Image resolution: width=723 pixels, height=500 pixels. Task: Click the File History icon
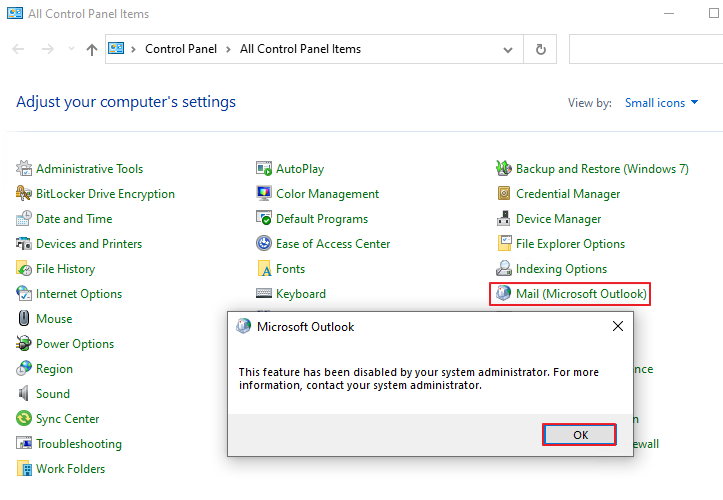point(24,268)
